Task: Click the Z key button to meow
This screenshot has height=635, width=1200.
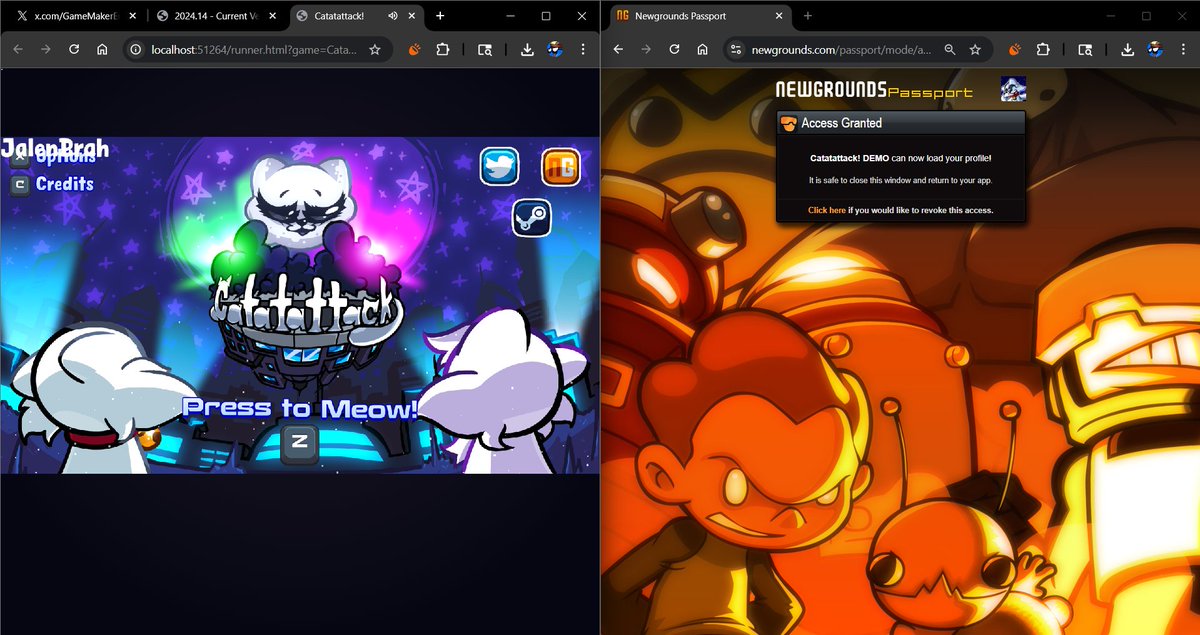Action: (x=300, y=443)
